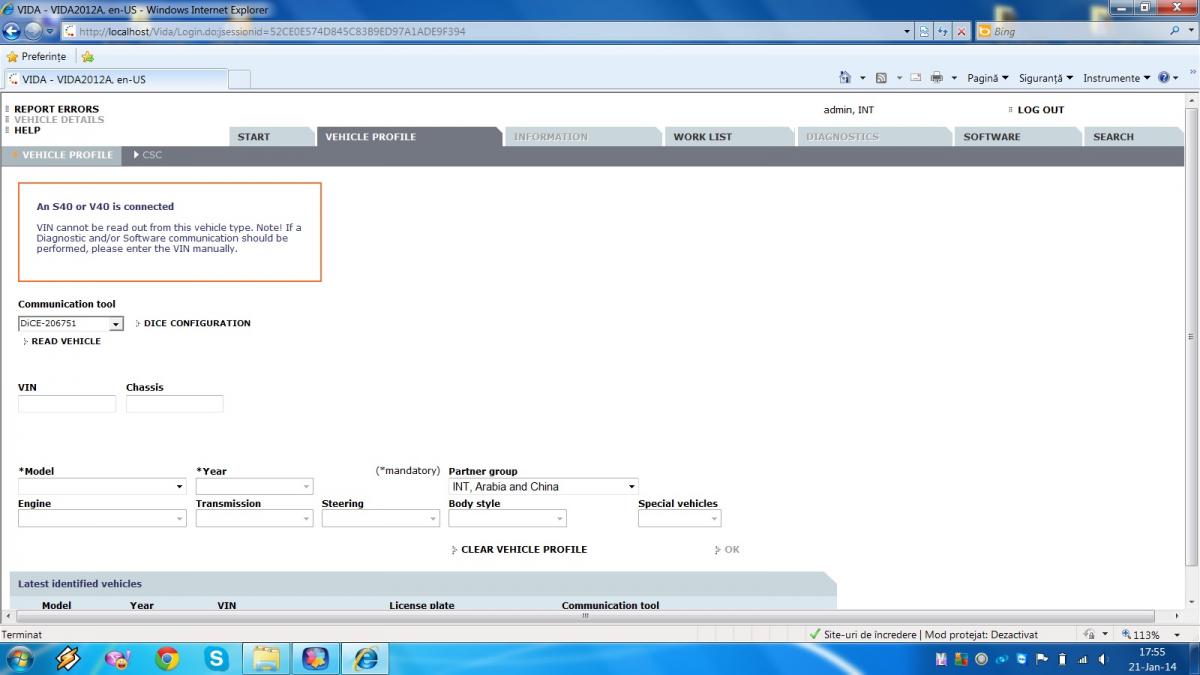This screenshot has height=675, width=1200.
Task: Click the HELP link
Action: pyautogui.click(x=27, y=130)
